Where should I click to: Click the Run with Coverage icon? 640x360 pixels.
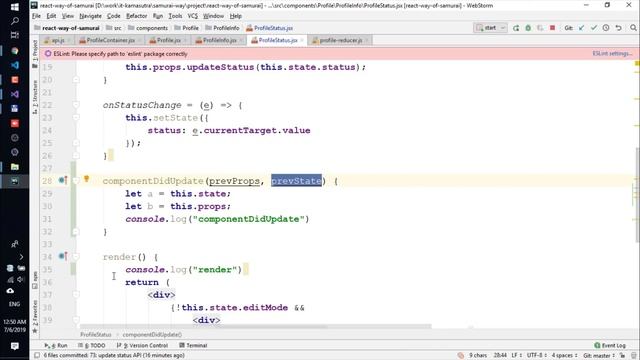[540, 28]
